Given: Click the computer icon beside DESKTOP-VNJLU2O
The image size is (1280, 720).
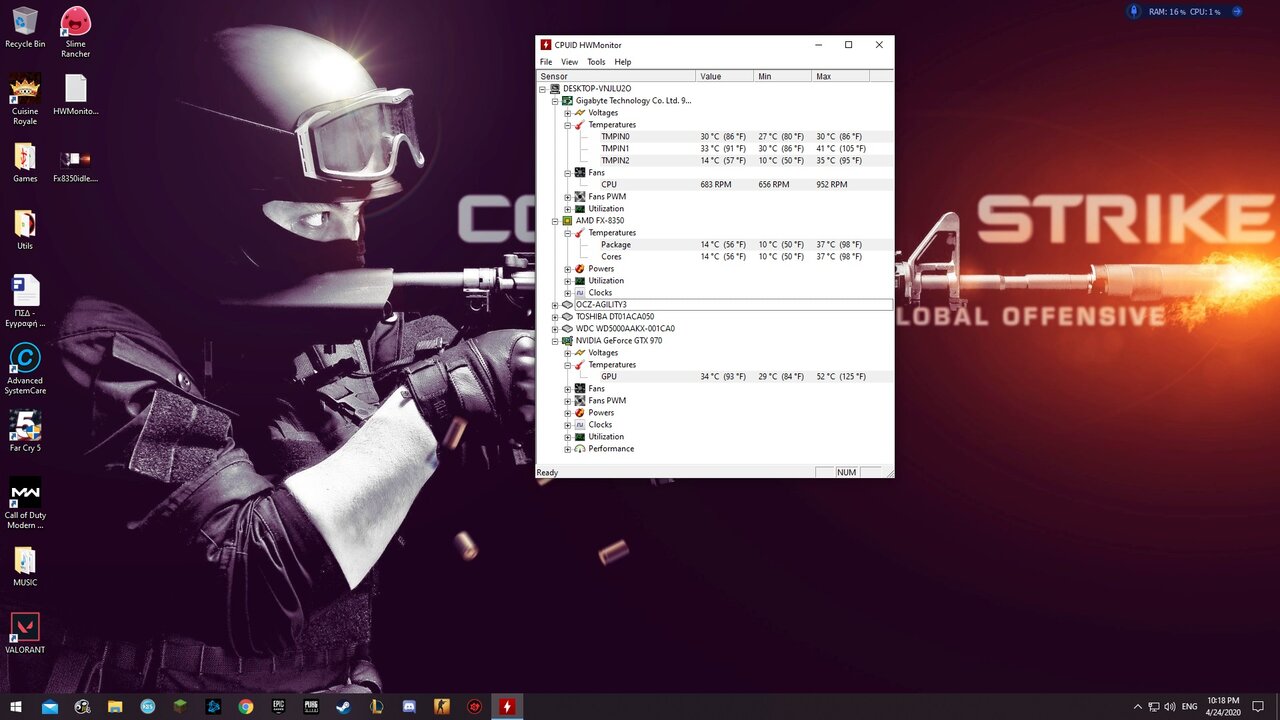Looking at the screenshot, I should point(555,89).
